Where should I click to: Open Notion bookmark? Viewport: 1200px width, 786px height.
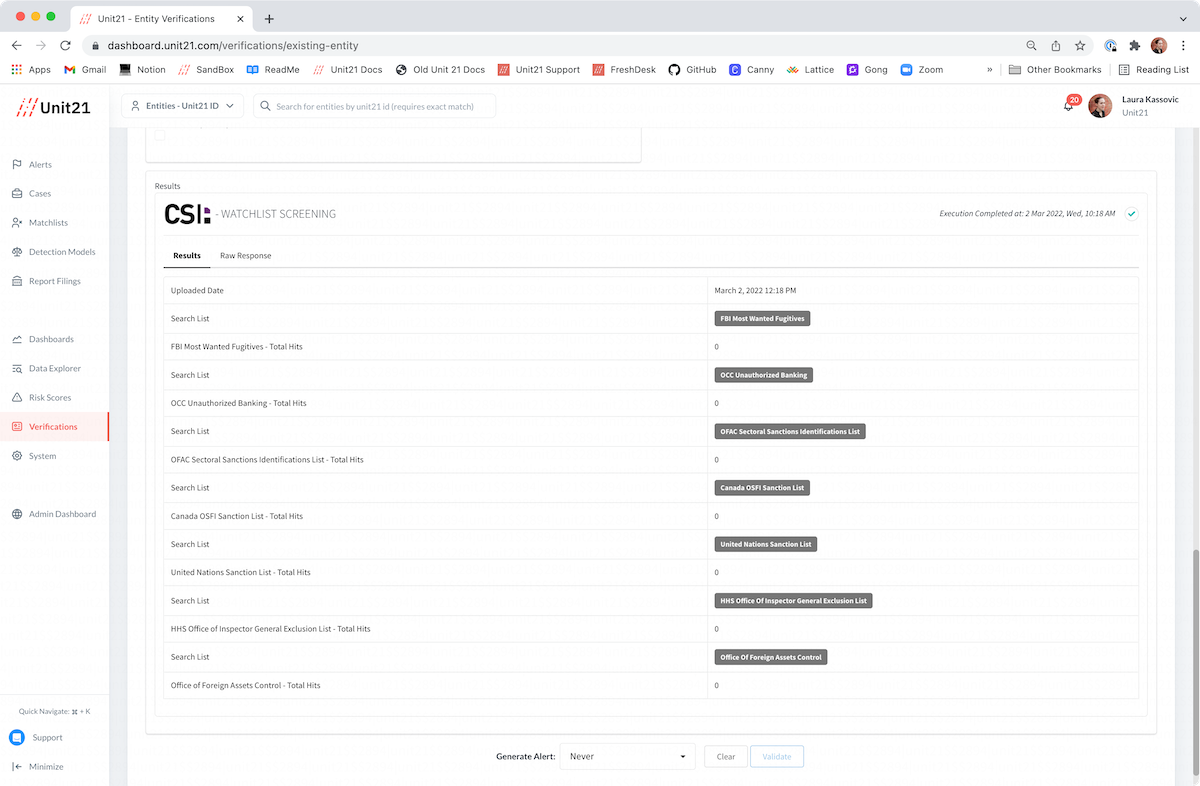[142, 70]
